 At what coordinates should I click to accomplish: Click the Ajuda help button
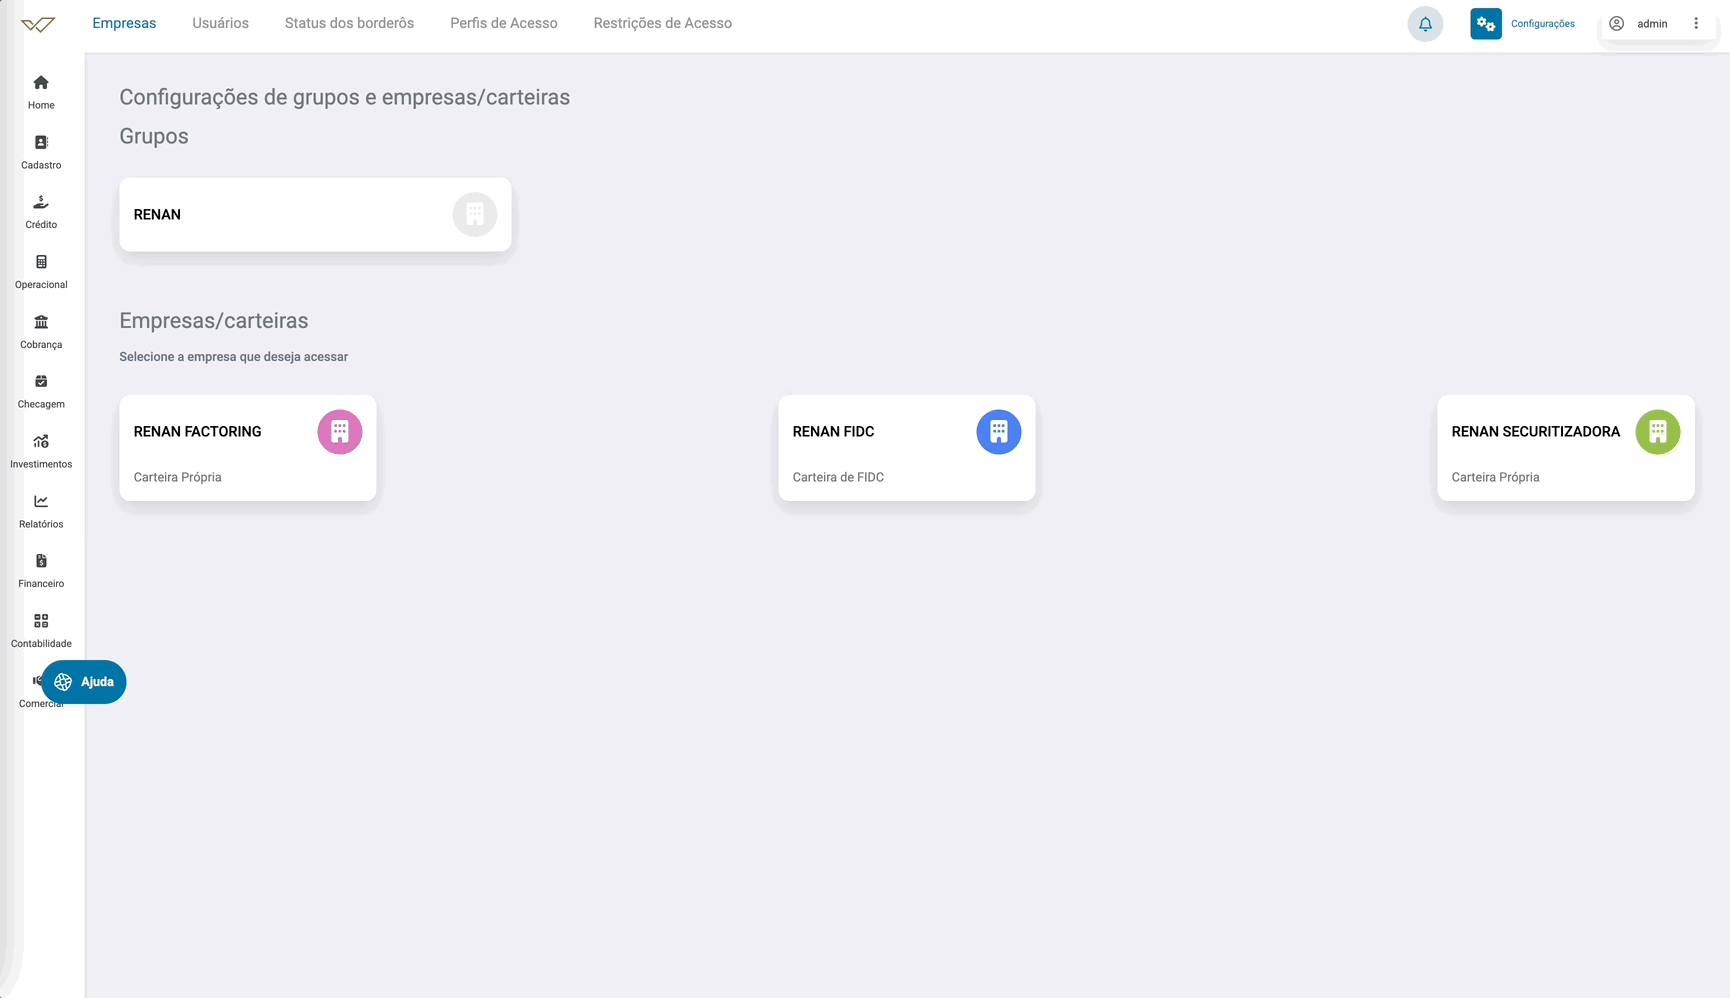click(84, 682)
